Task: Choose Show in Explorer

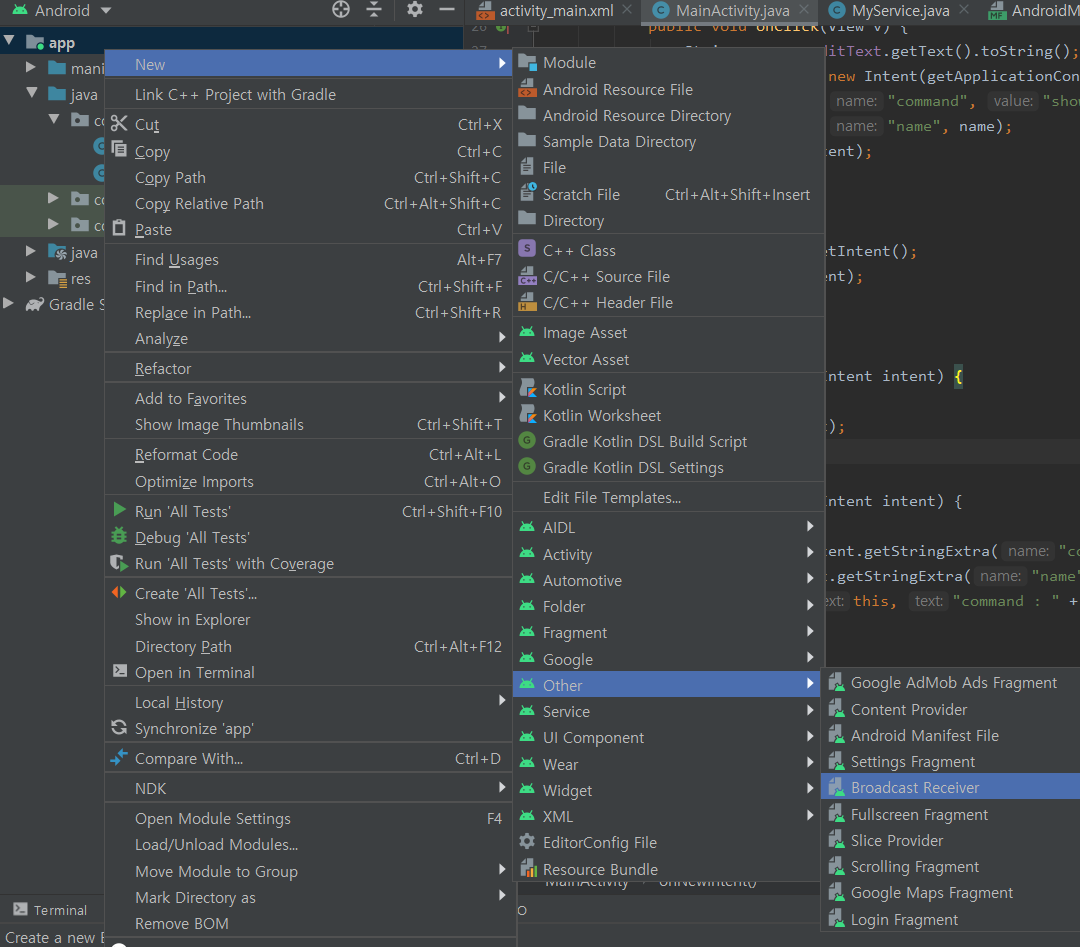Action: click(309, 619)
